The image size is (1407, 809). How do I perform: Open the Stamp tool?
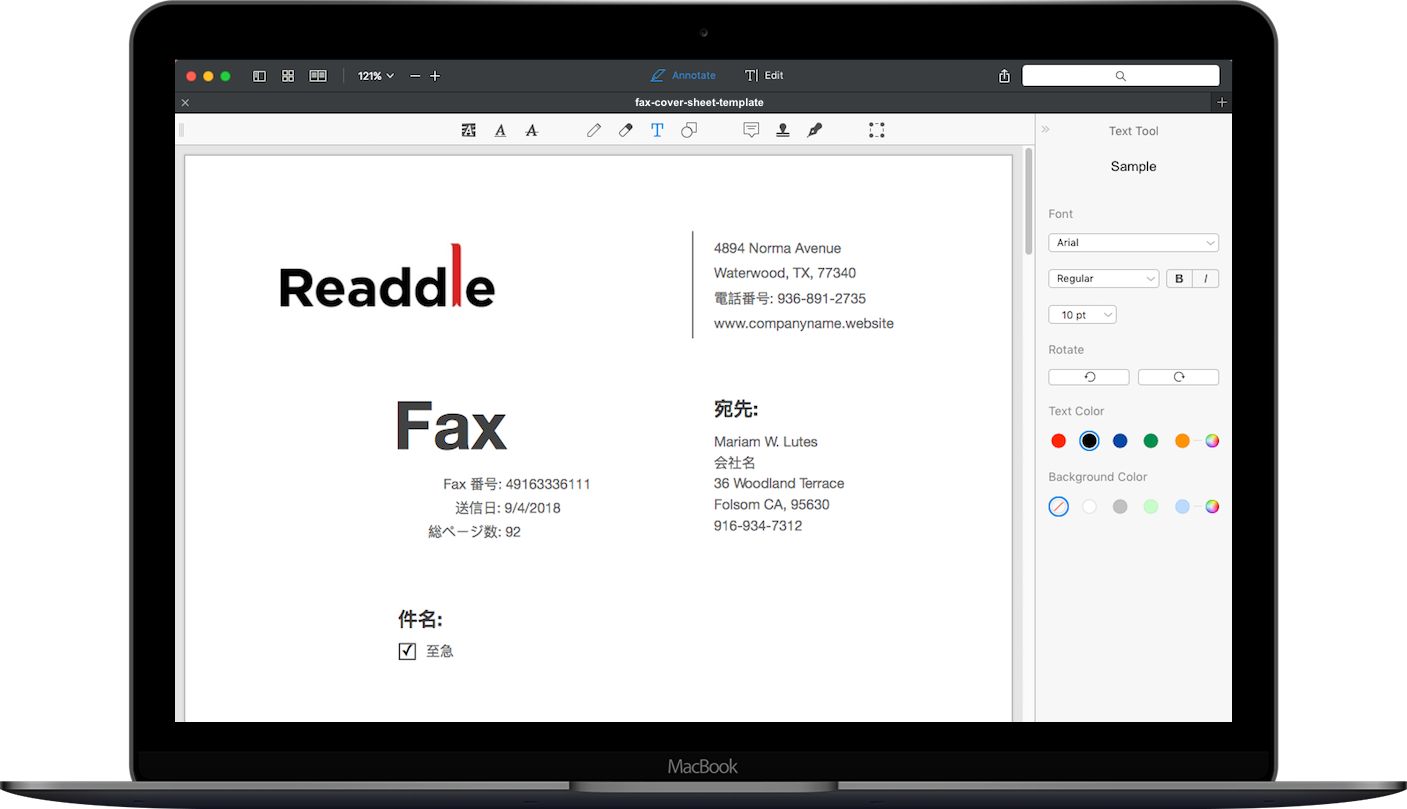pyautogui.click(x=783, y=130)
